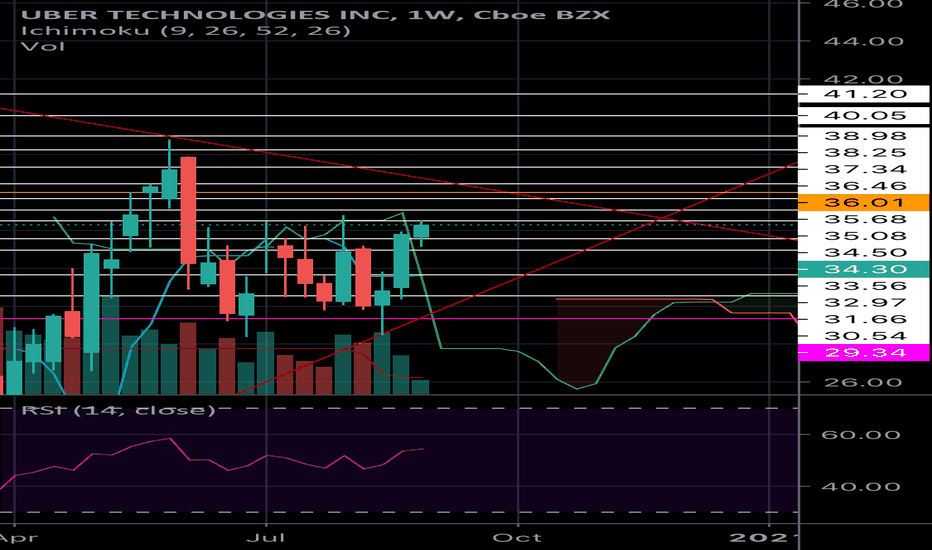Image resolution: width=932 pixels, height=550 pixels.
Task: Select the Ichimoku (9, 26, 52, 26) indicator label
Action: (186, 30)
